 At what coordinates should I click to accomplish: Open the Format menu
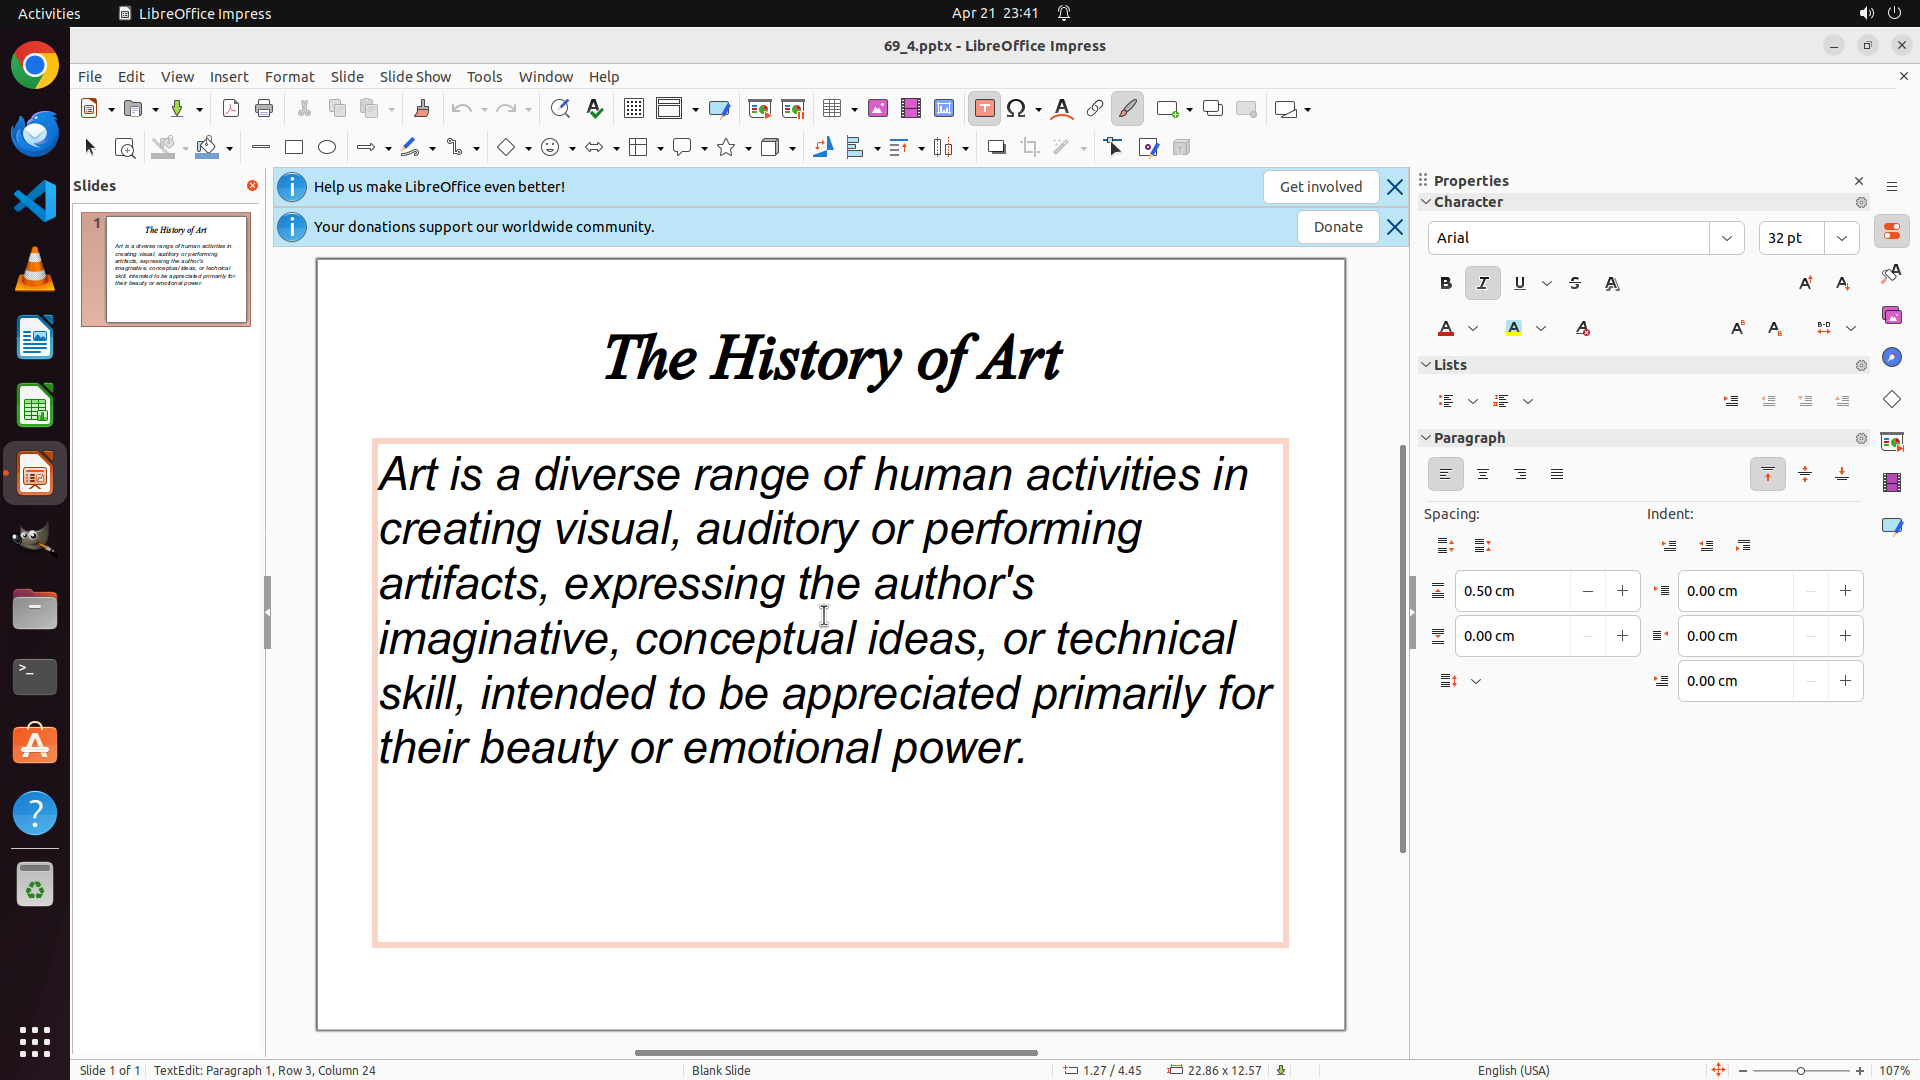289,77
